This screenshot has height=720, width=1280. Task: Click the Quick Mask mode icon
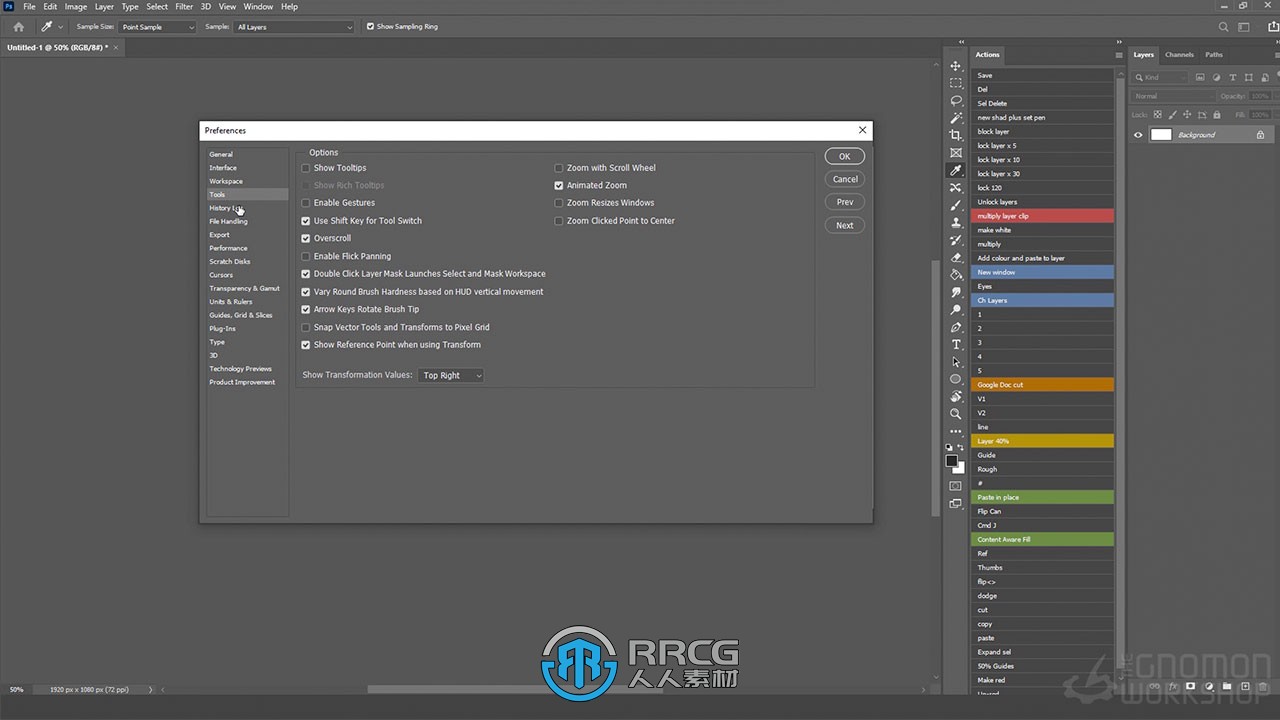click(x=956, y=486)
